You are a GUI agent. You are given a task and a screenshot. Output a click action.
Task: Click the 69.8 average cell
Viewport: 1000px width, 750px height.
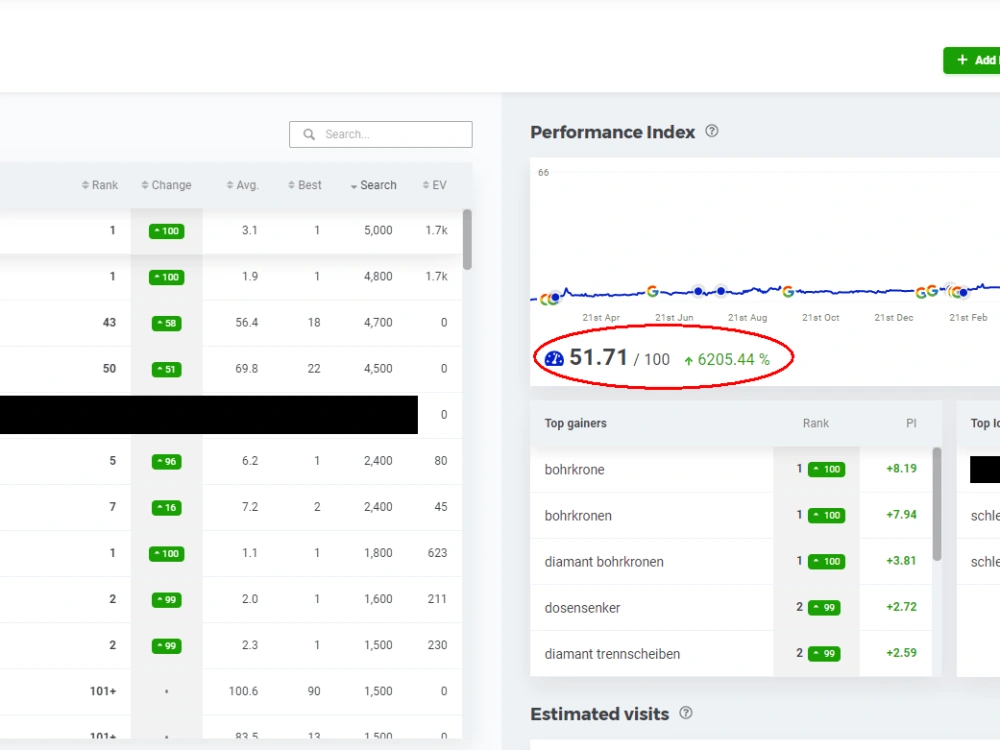coord(246,369)
